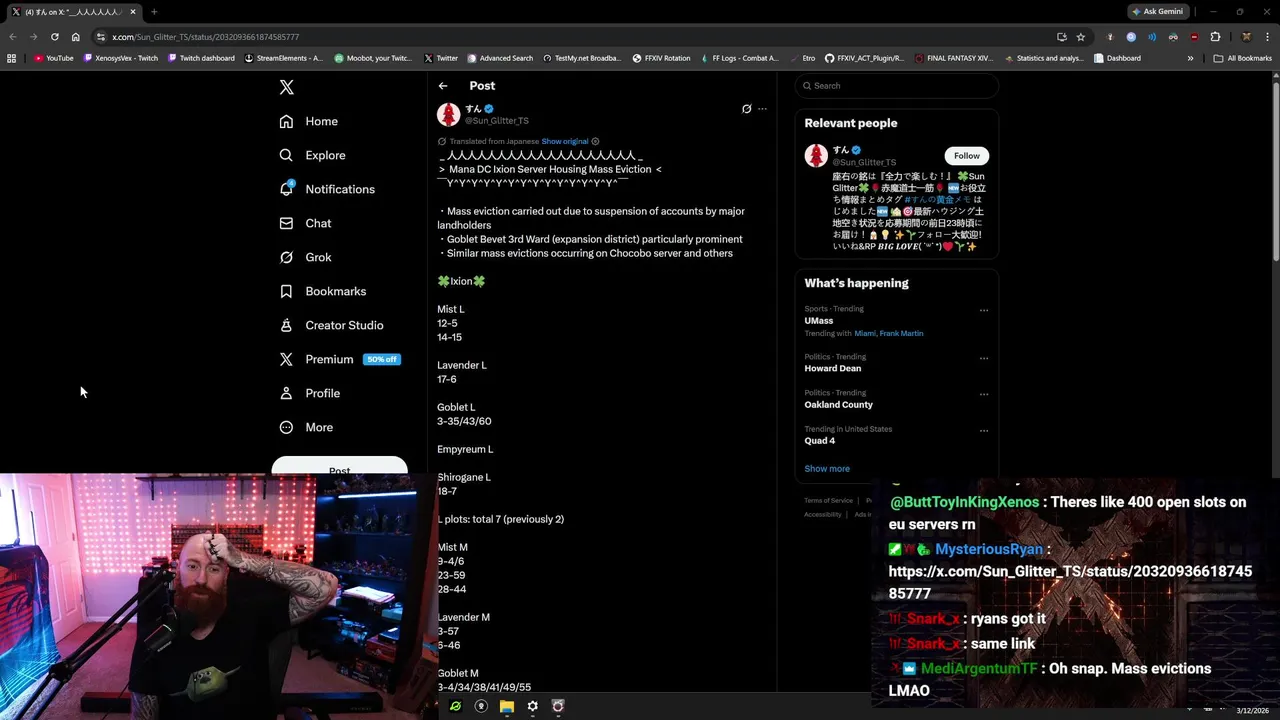Open Premium in X sidebar
This screenshot has width=1280, height=720.
pyautogui.click(x=339, y=359)
